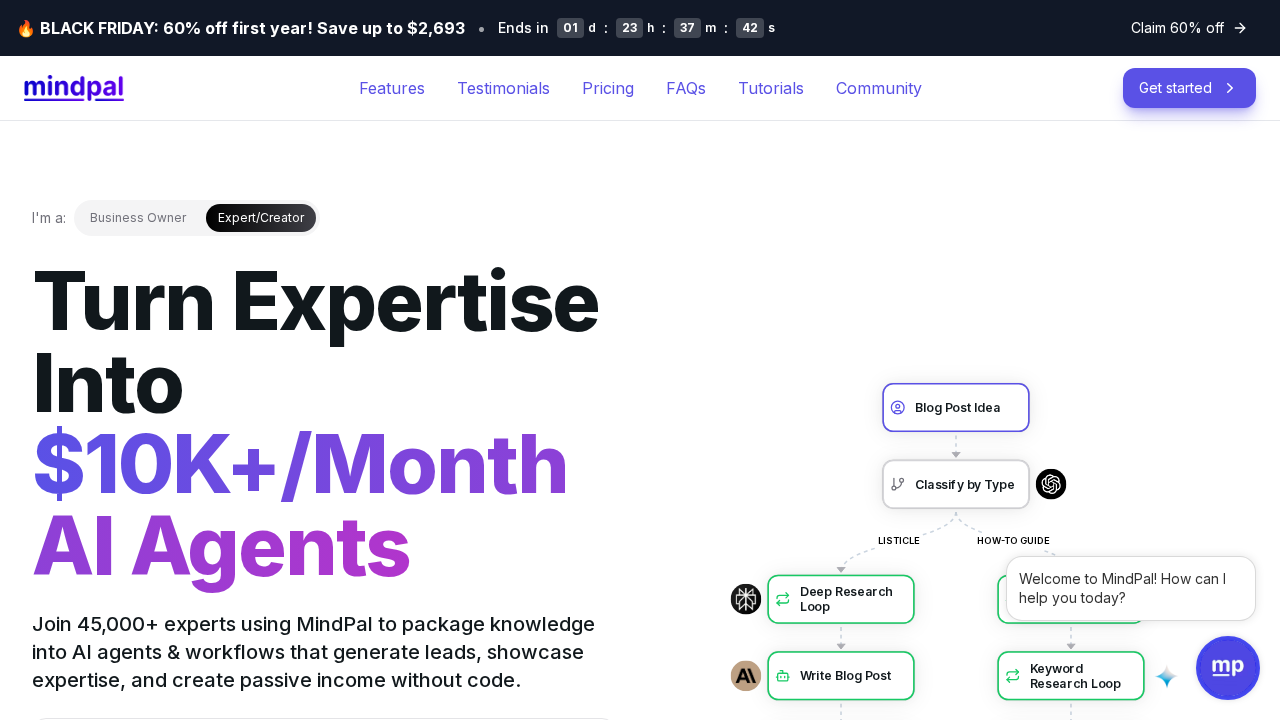1280x720 pixels.
Task: Click the robot icon in Write Blog Post node
Action: (783, 676)
